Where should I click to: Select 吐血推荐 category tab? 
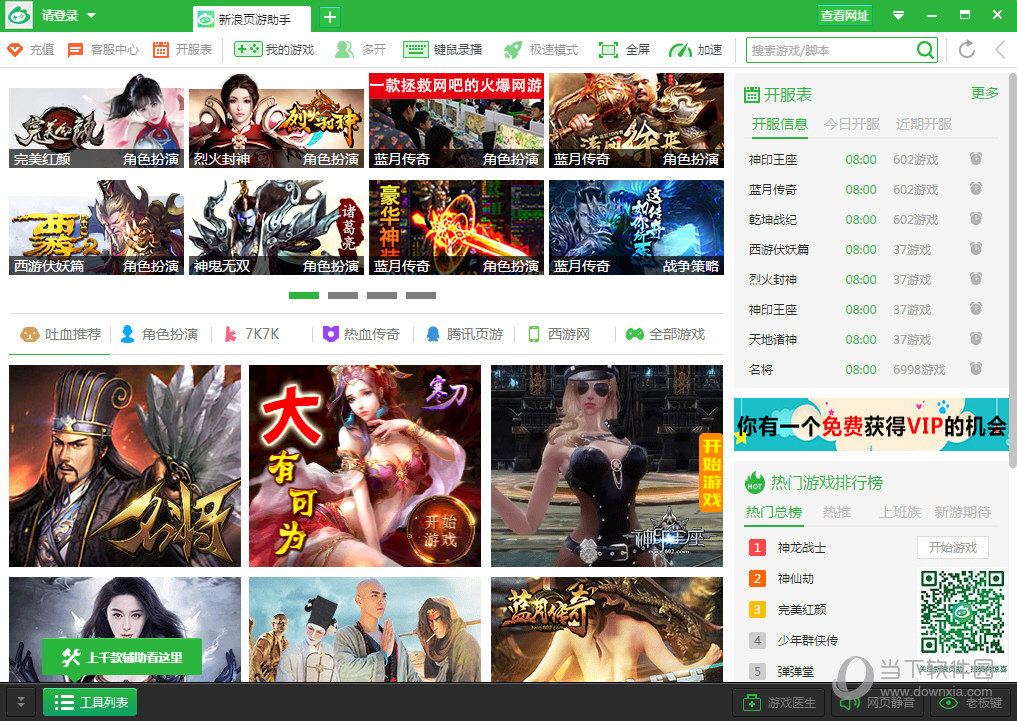[x=60, y=334]
